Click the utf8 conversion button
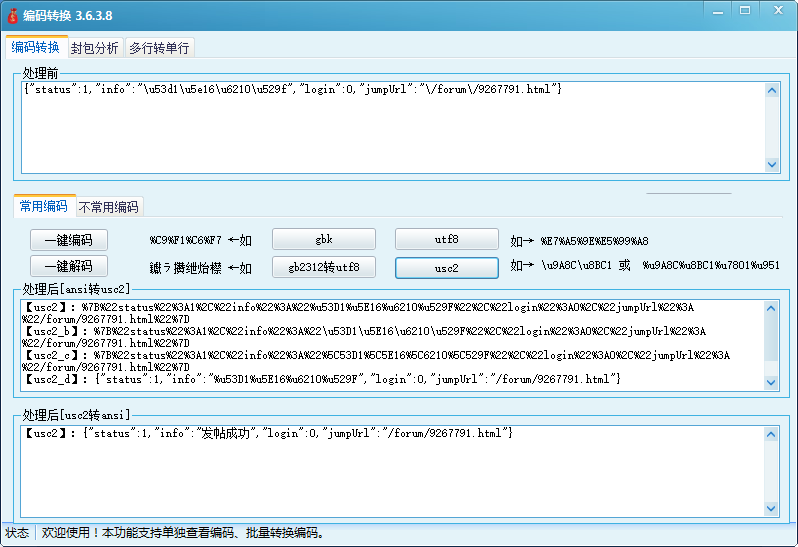798x547 pixels. point(446,239)
